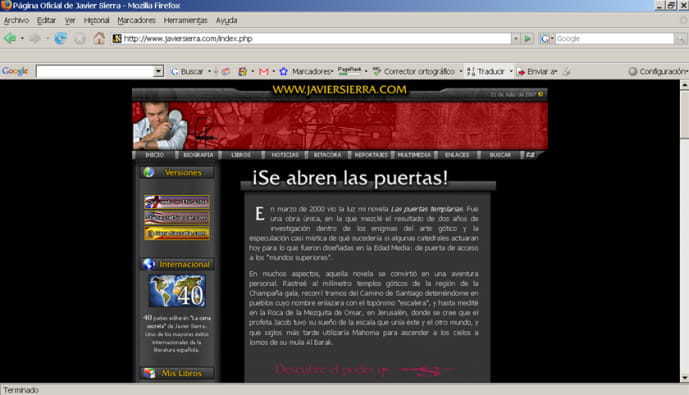Open the Archivo menu
Screen dimensions: 689x395
[16, 20]
